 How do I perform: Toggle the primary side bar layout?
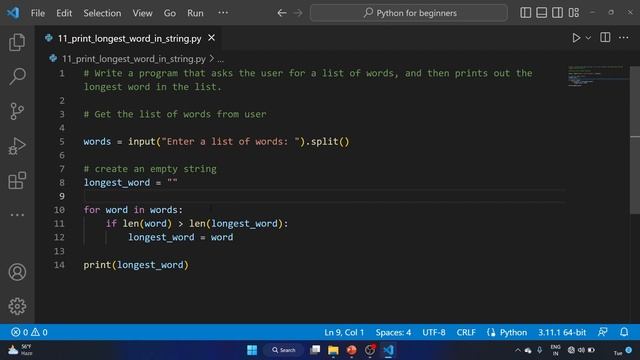526,13
